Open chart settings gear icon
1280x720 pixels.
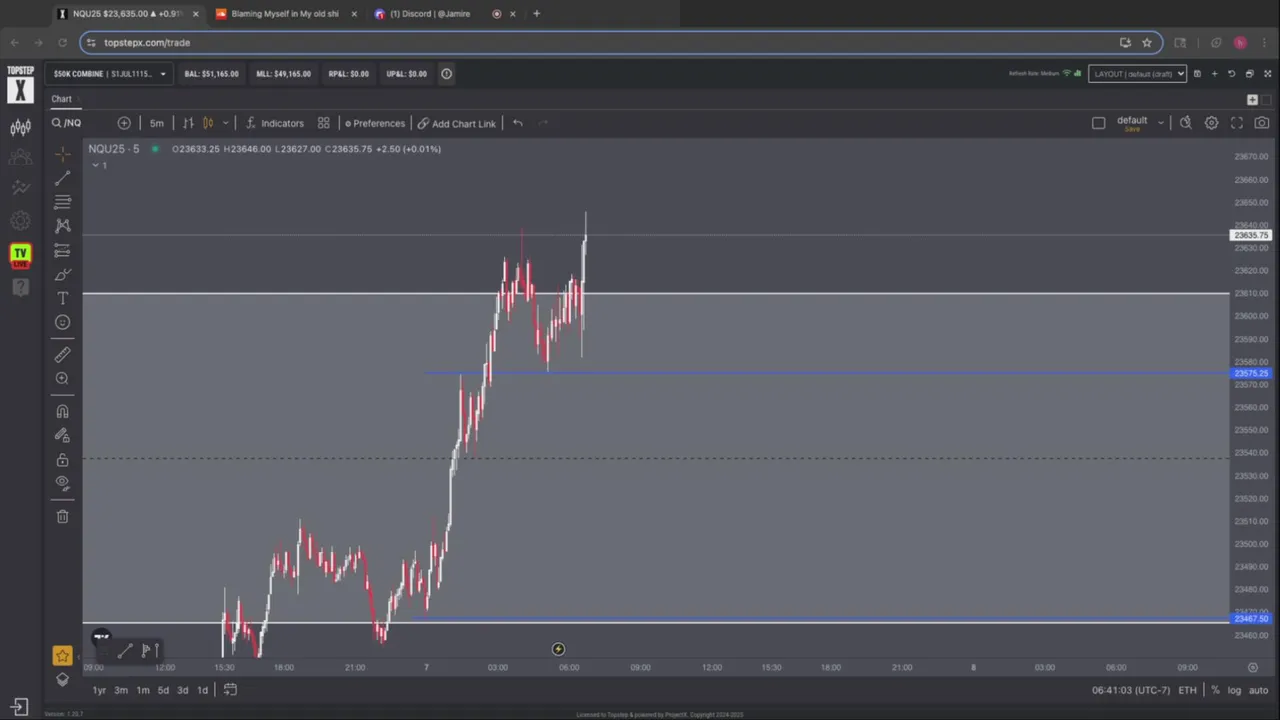pyautogui.click(x=1211, y=123)
